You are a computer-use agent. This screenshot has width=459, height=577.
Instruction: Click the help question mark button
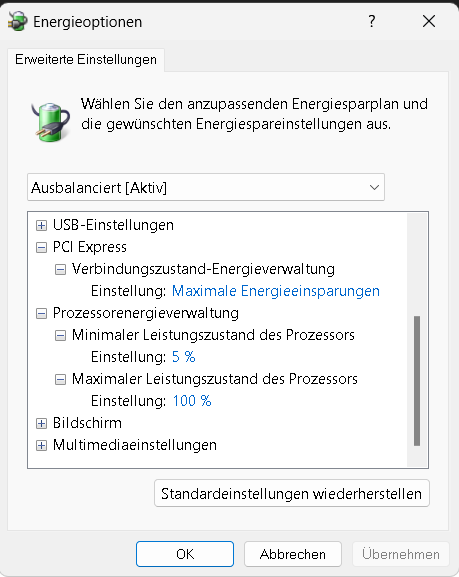372,21
